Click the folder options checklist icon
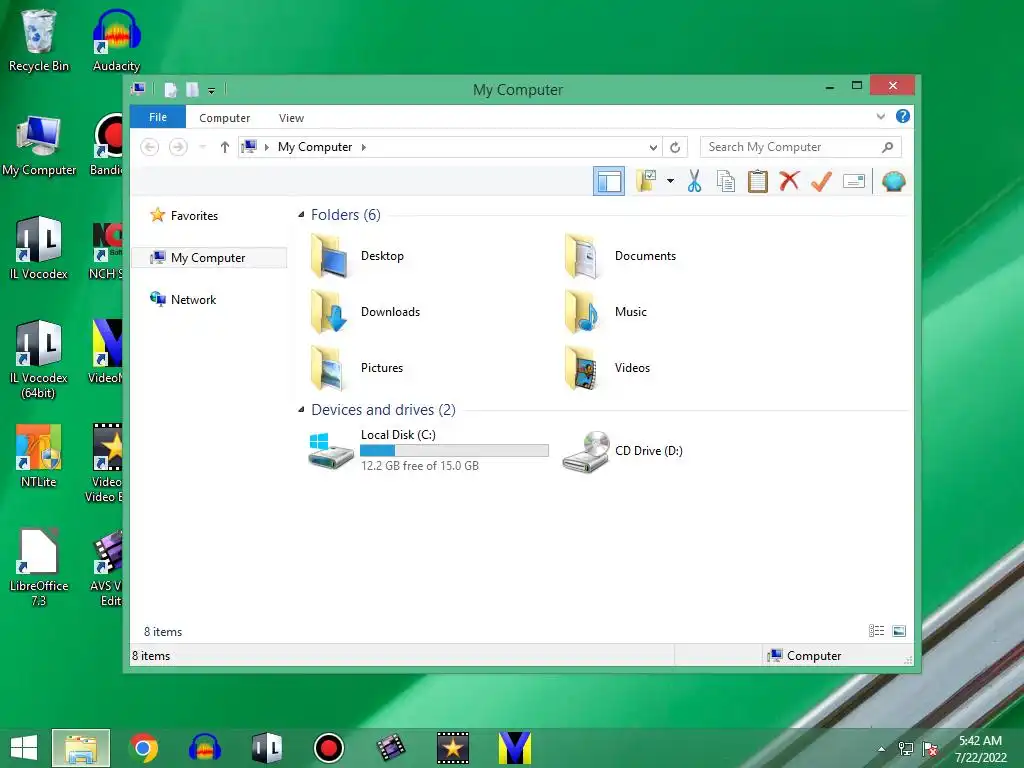 coord(646,181)
